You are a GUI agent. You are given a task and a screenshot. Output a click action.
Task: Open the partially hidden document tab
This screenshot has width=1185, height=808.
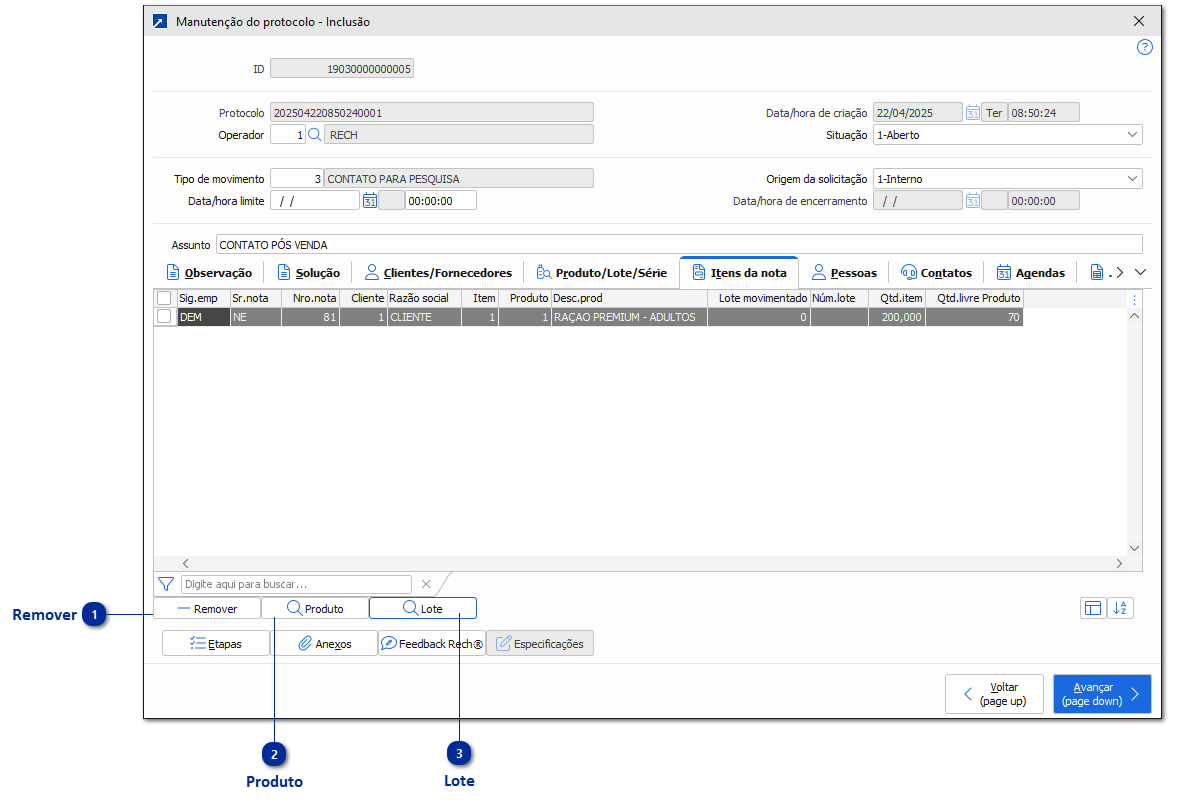(x=1097, y=273)
